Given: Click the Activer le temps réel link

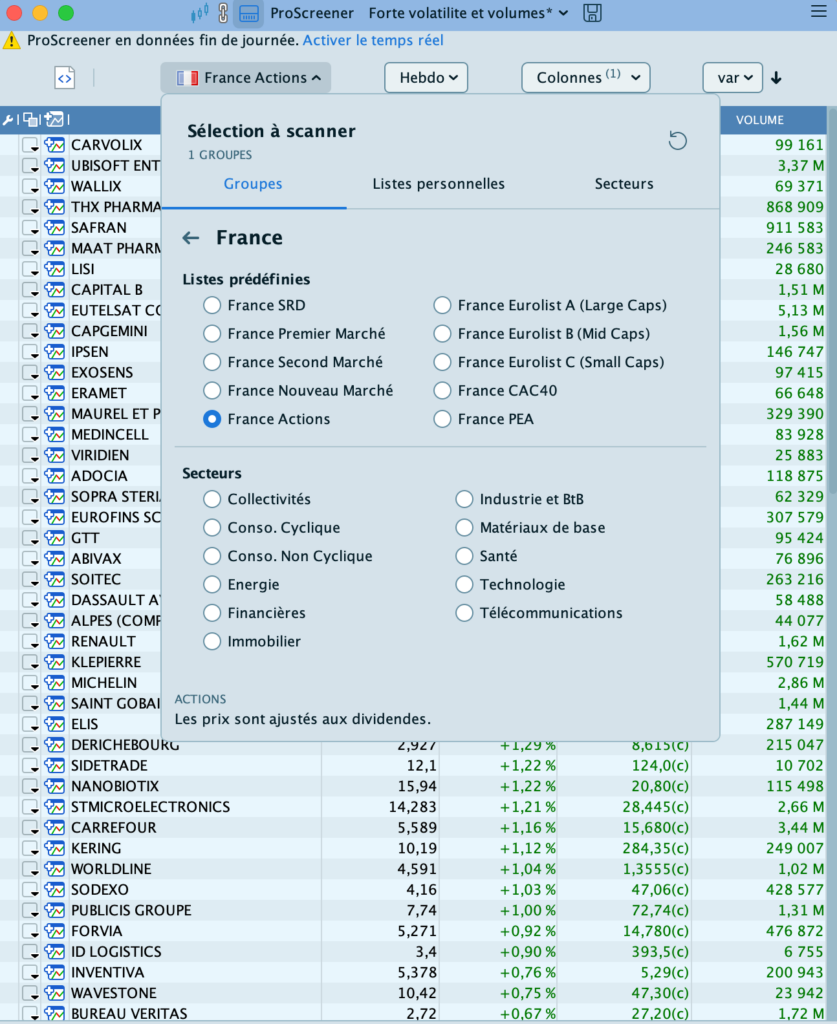Looking at the screenshot, I should click(x=373, y=41).
